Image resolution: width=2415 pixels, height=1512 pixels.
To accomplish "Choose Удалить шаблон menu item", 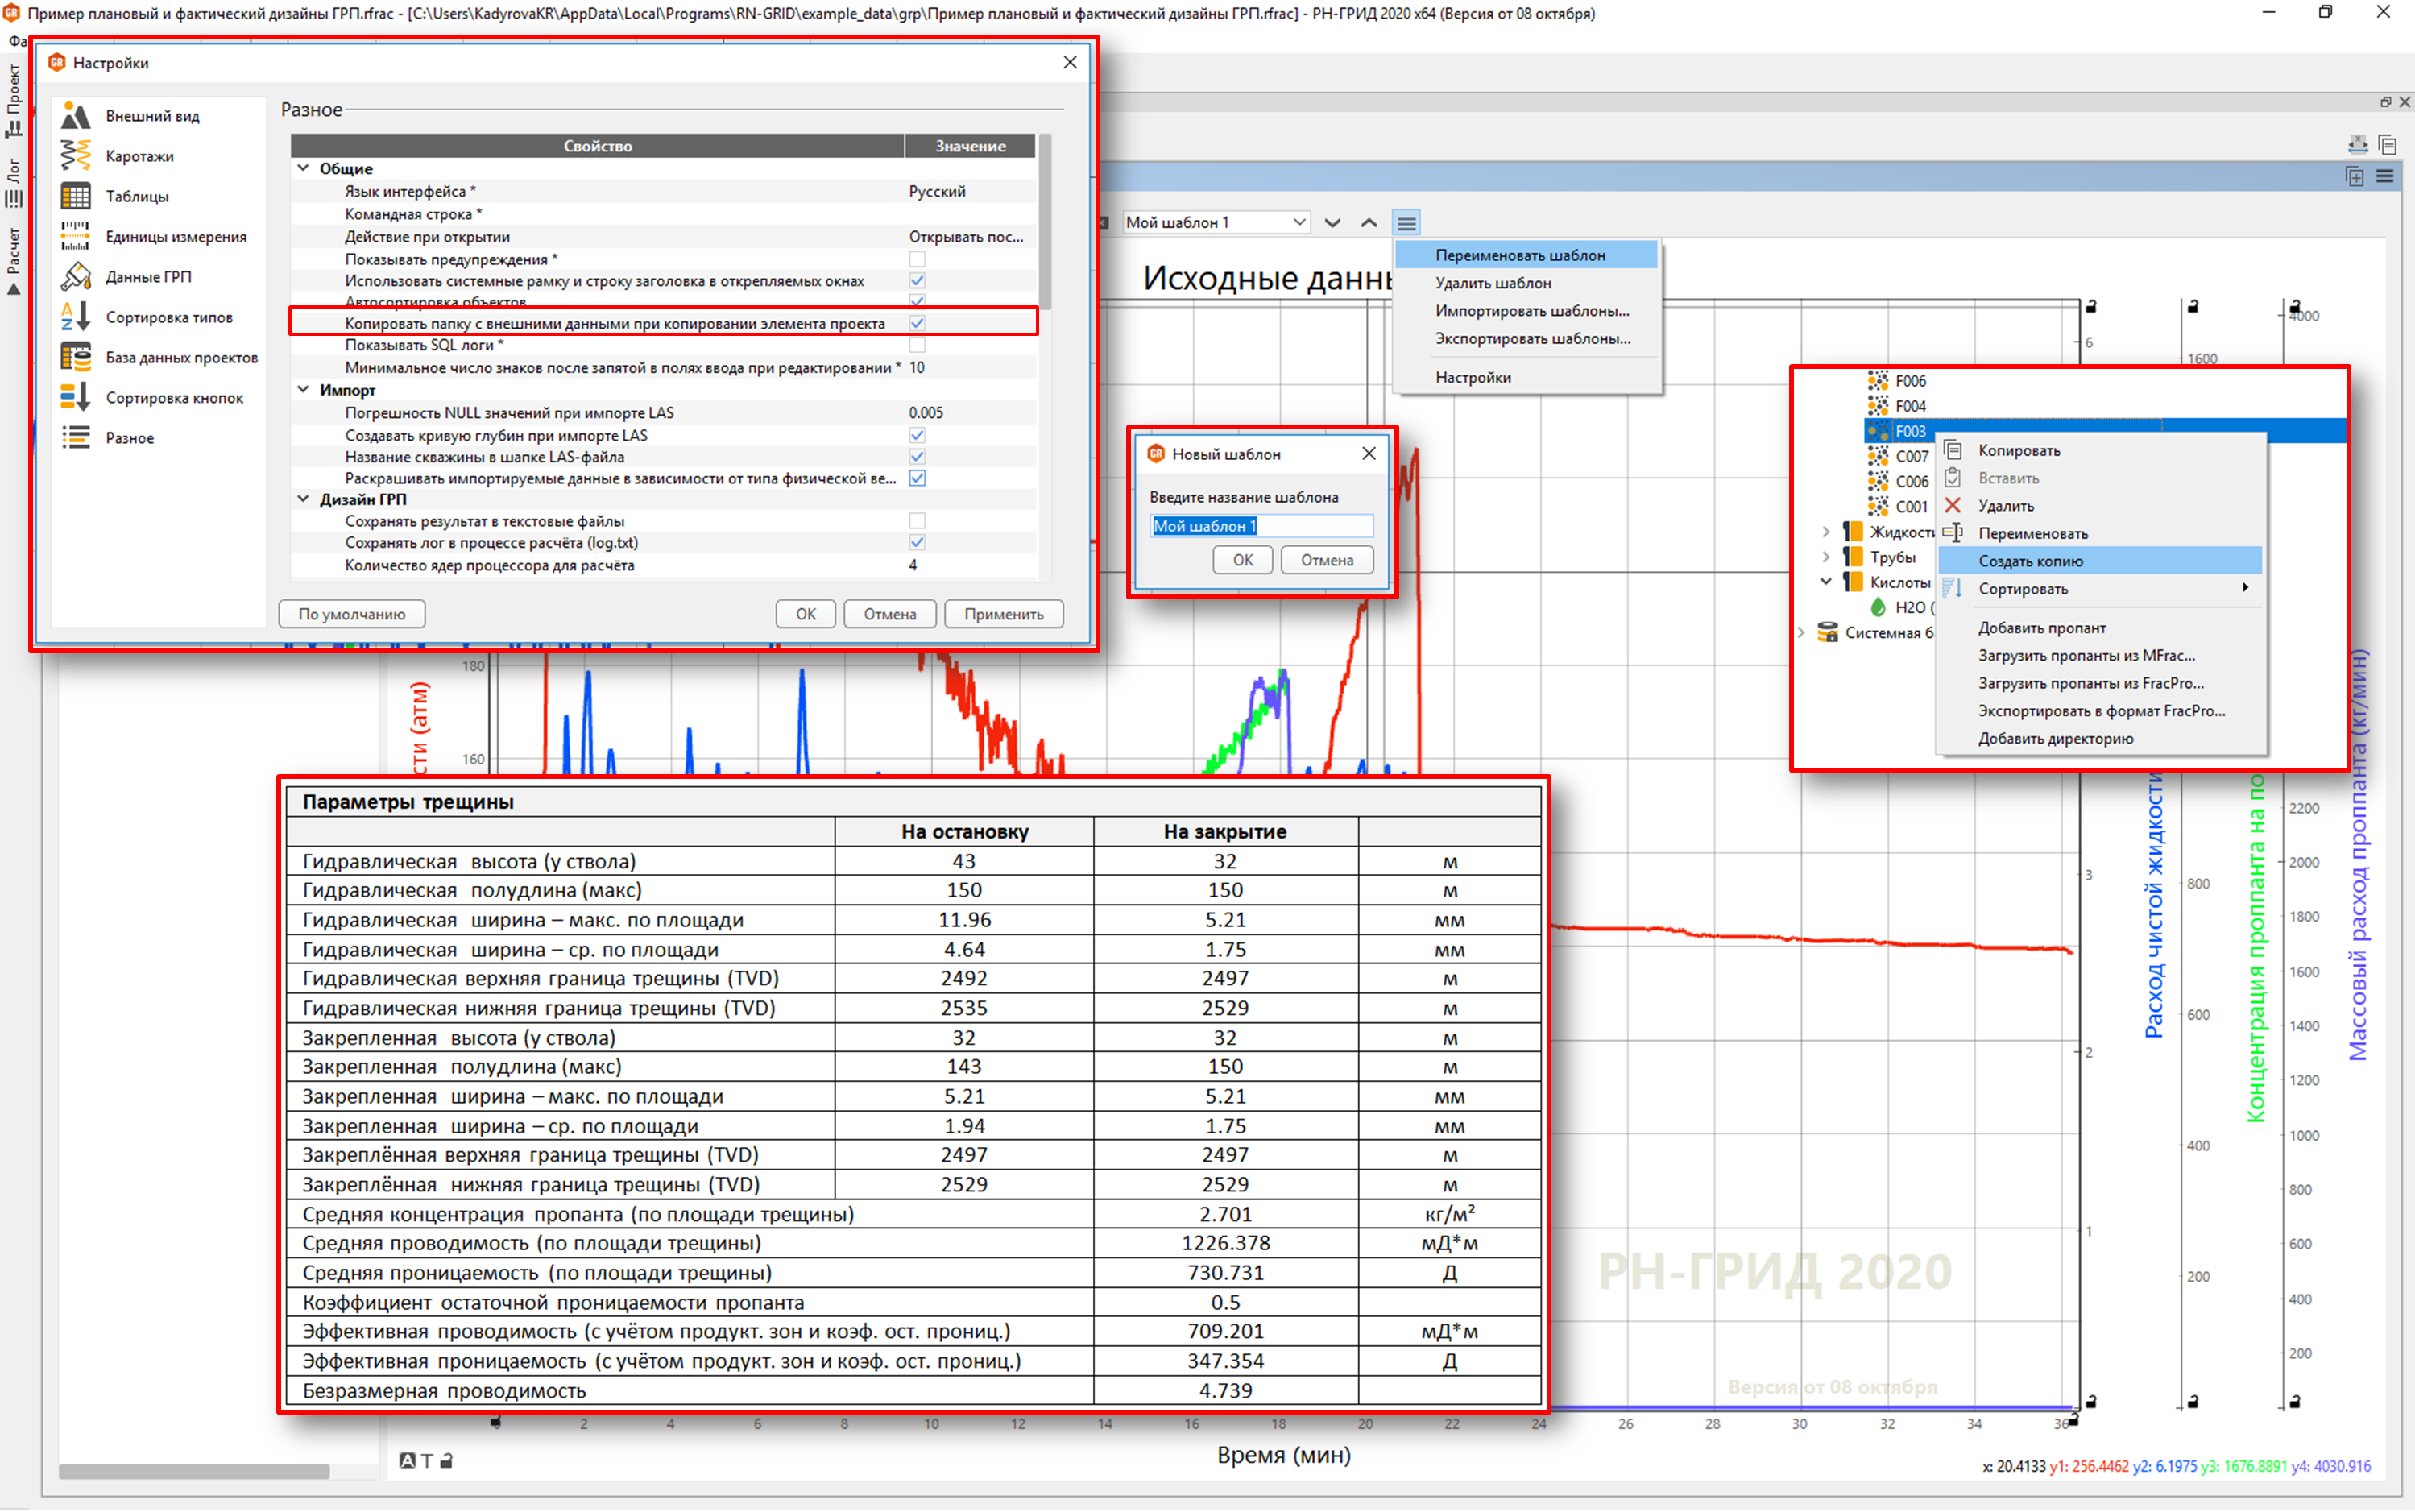I will pos(1526,283).
